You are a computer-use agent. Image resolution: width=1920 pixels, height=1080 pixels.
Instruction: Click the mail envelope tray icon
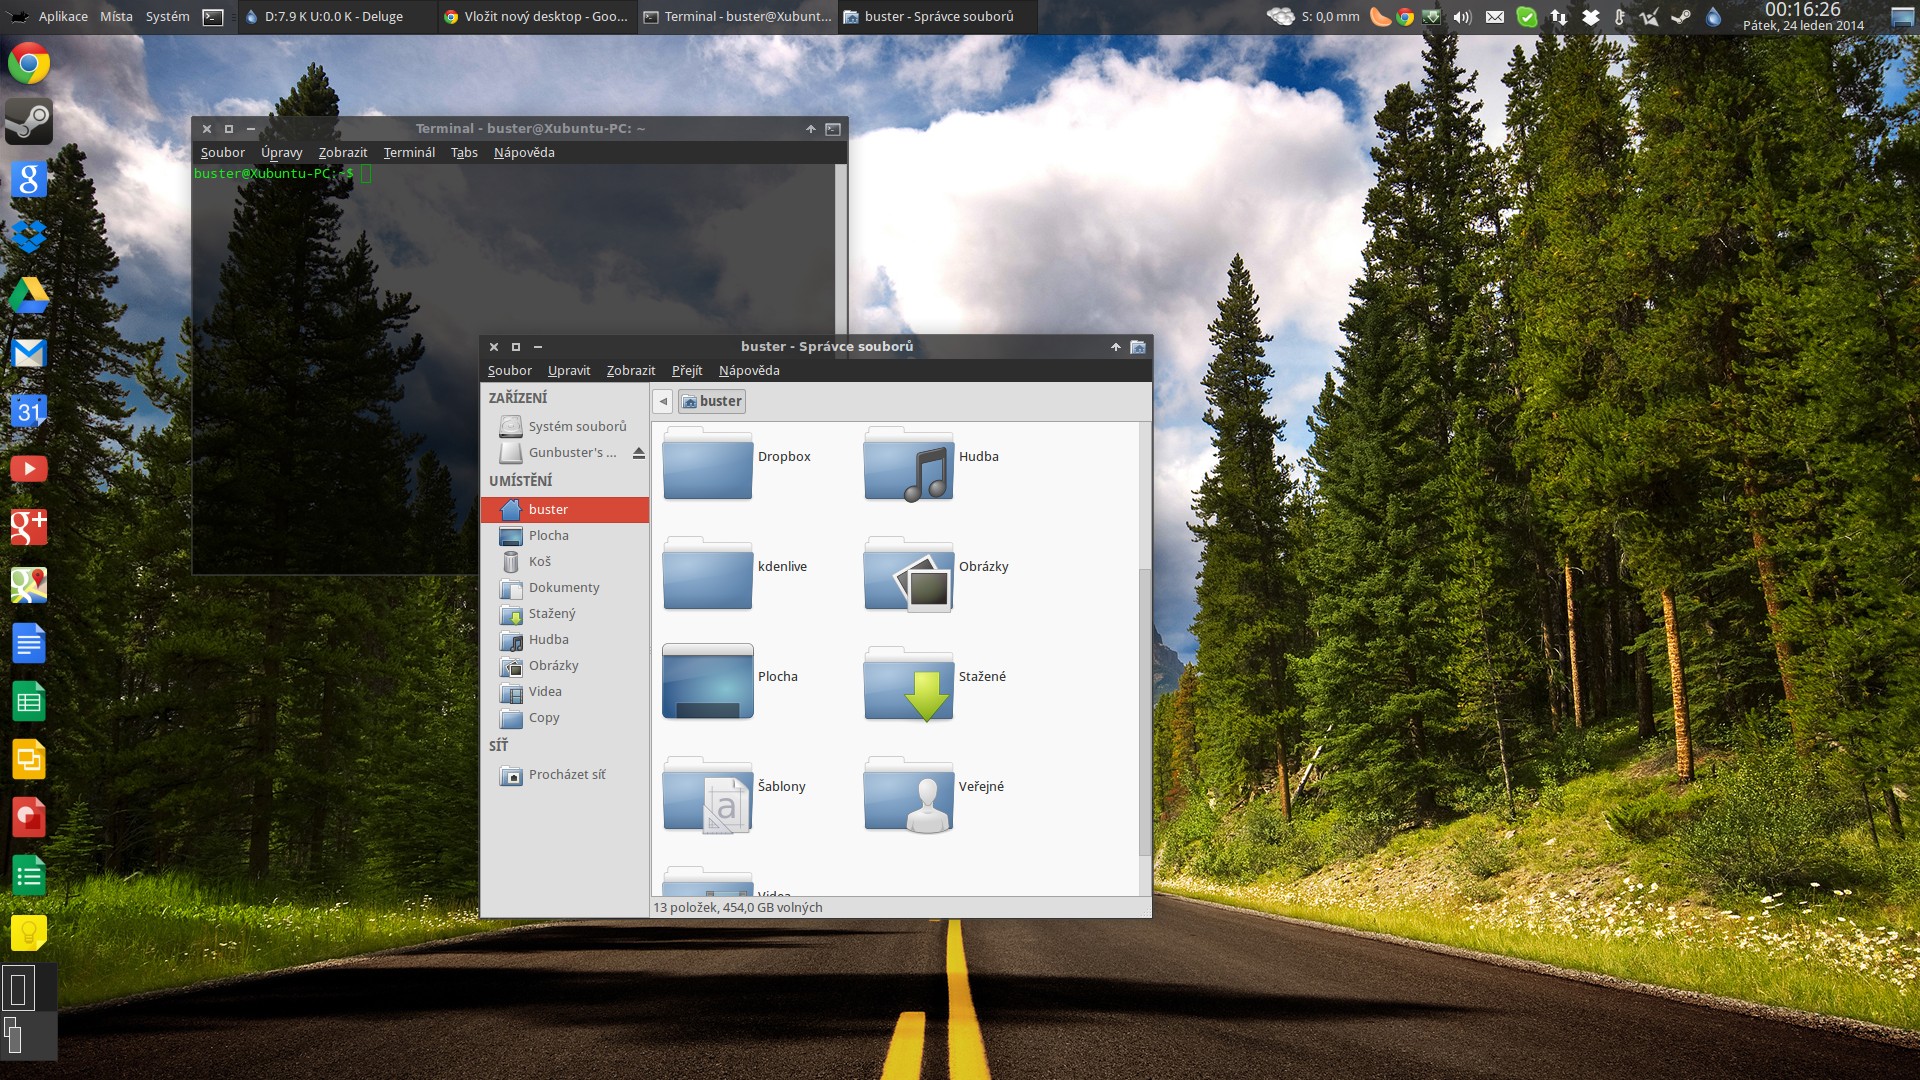click(1495, 17)
